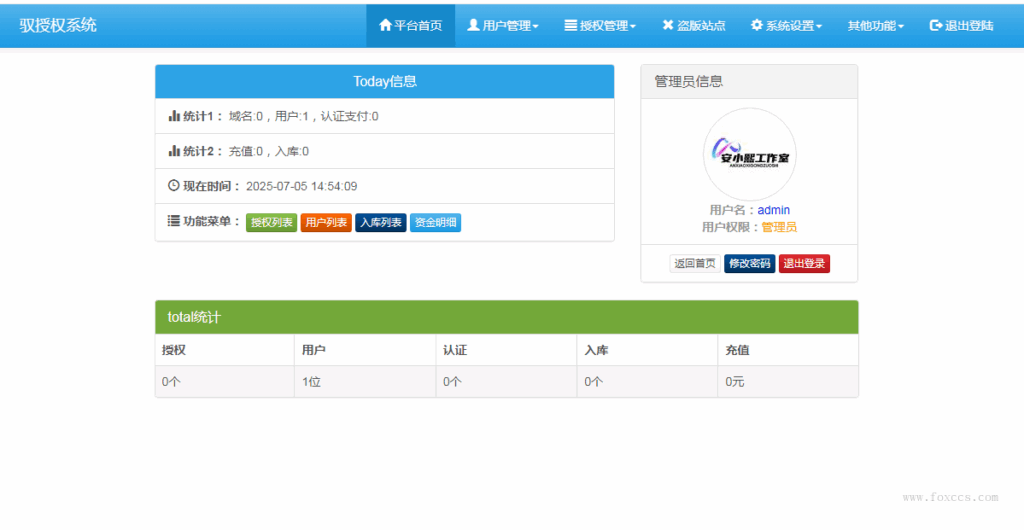Click the 域名:0，用户:1，认证支付:0 text
Image resolution: width=1024 pixels, height=530 pixels.
[x=304, y=116]
